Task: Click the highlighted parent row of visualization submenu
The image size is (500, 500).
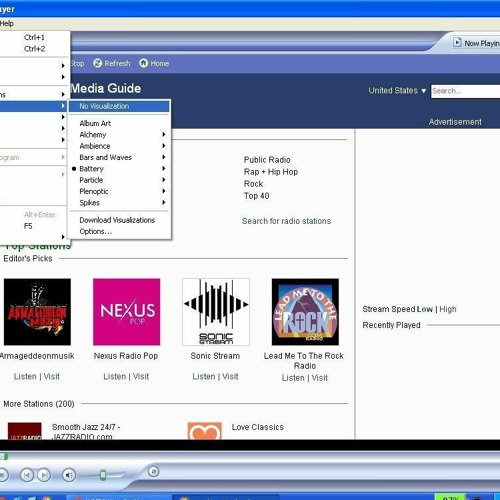Action: 33,106
